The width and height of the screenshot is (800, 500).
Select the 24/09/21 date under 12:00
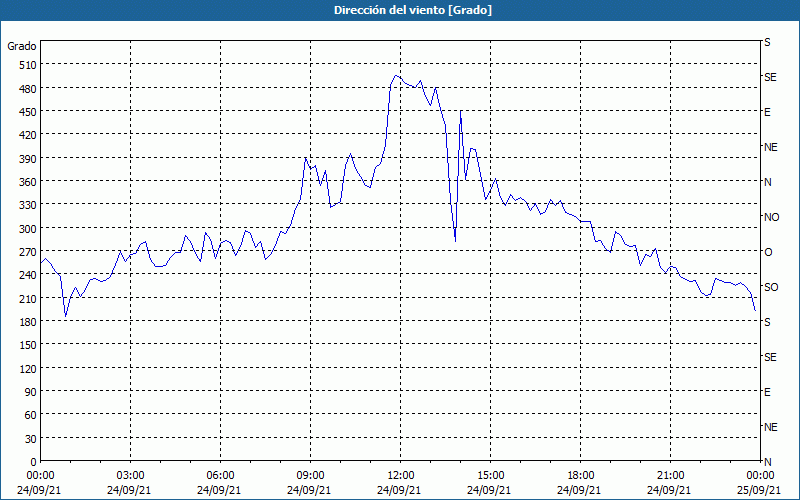point(399,490)
